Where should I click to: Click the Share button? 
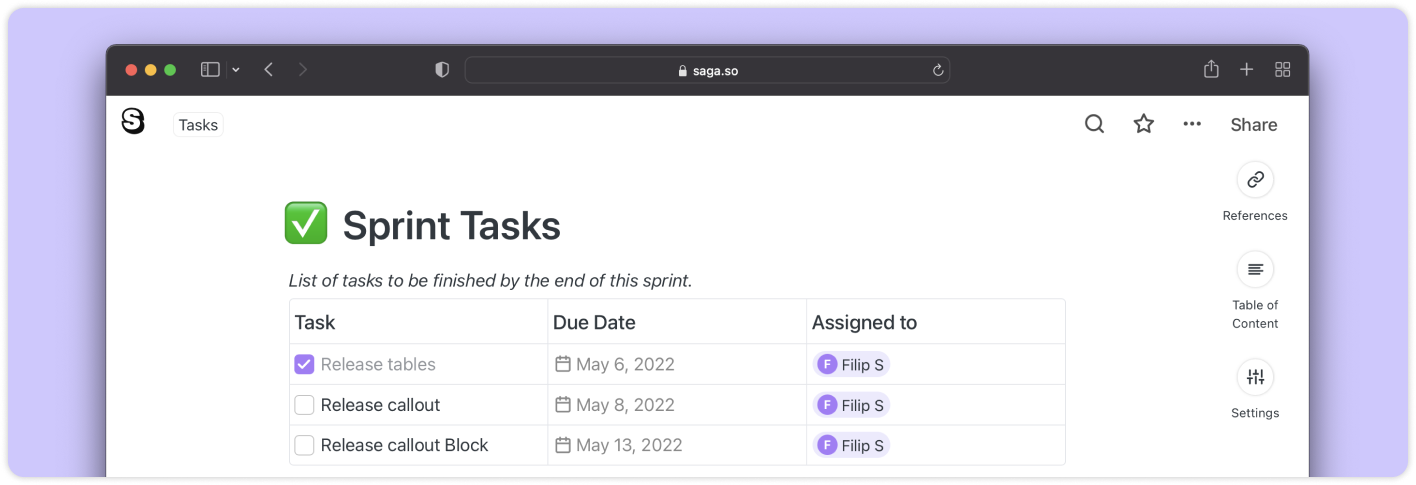[x=1254, y=125]
